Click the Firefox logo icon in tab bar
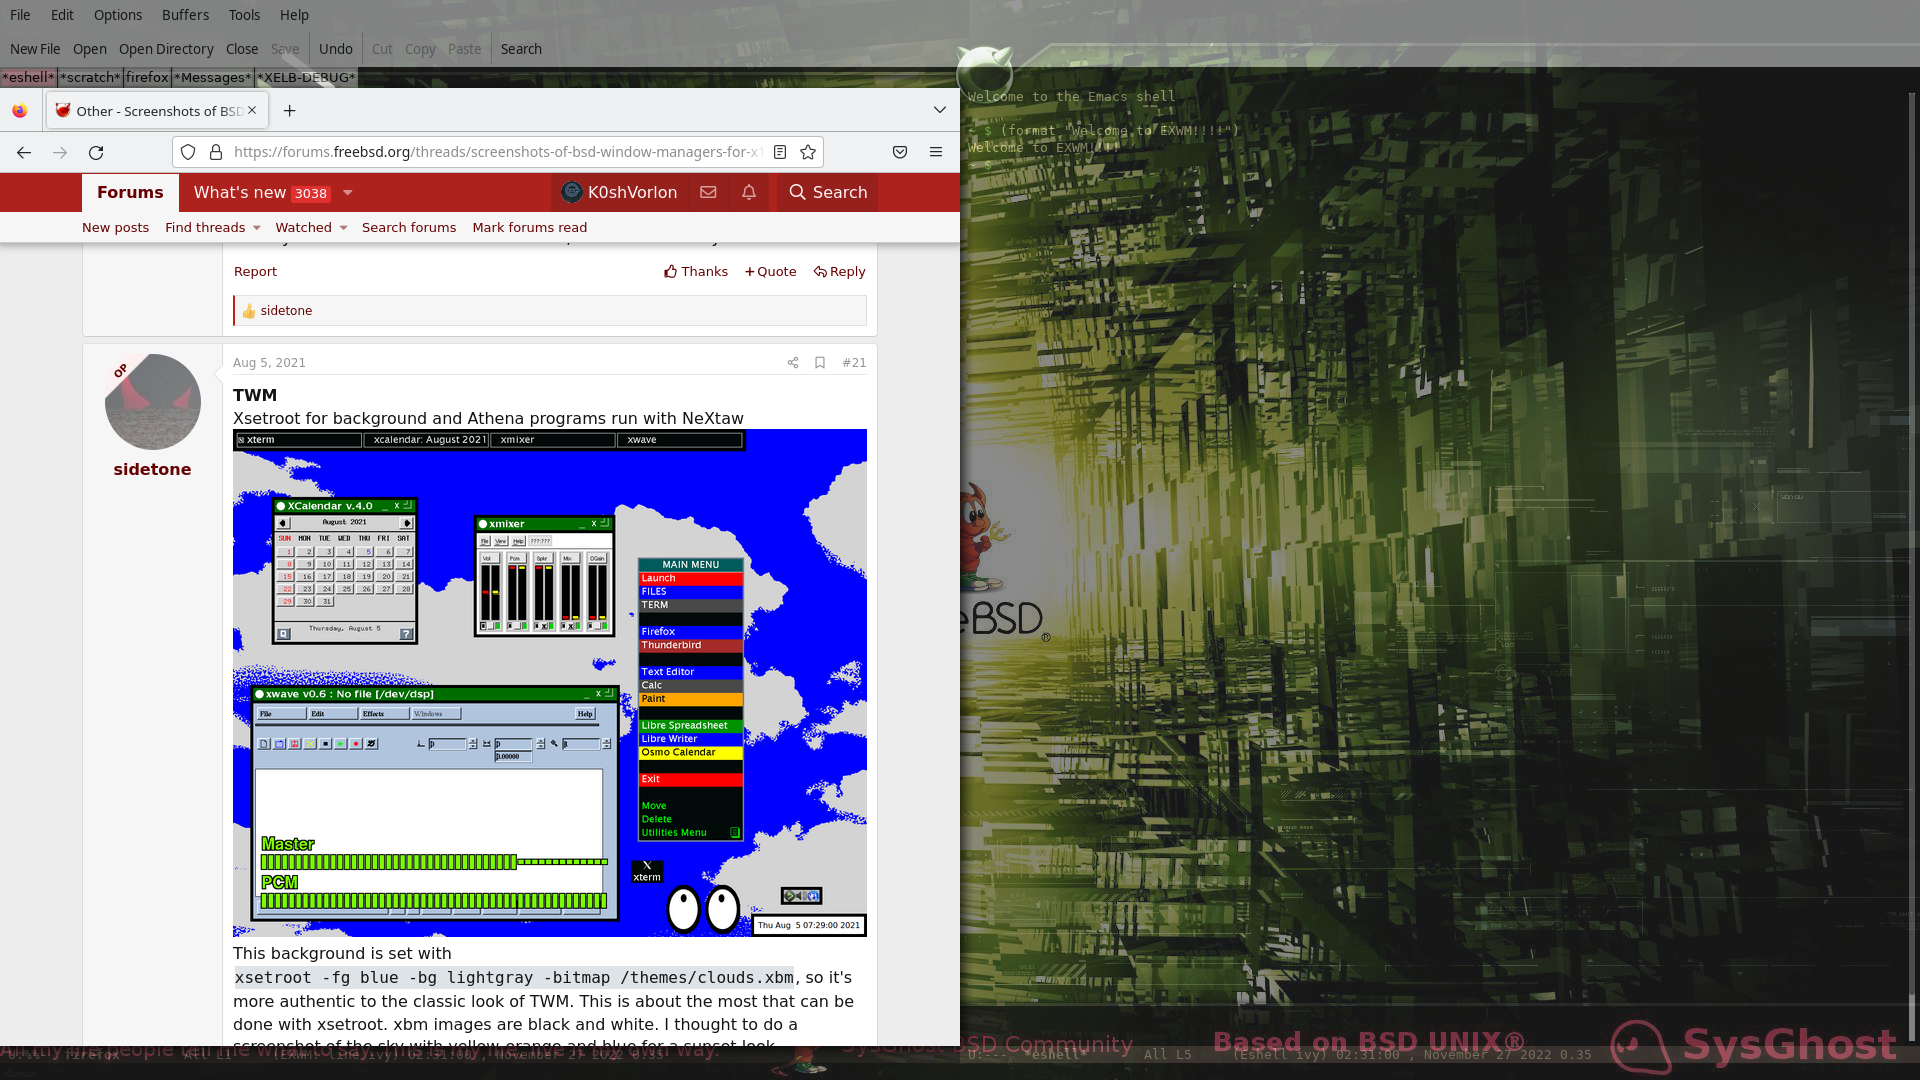1920x1080 pixels. click(x=20, y=111)
